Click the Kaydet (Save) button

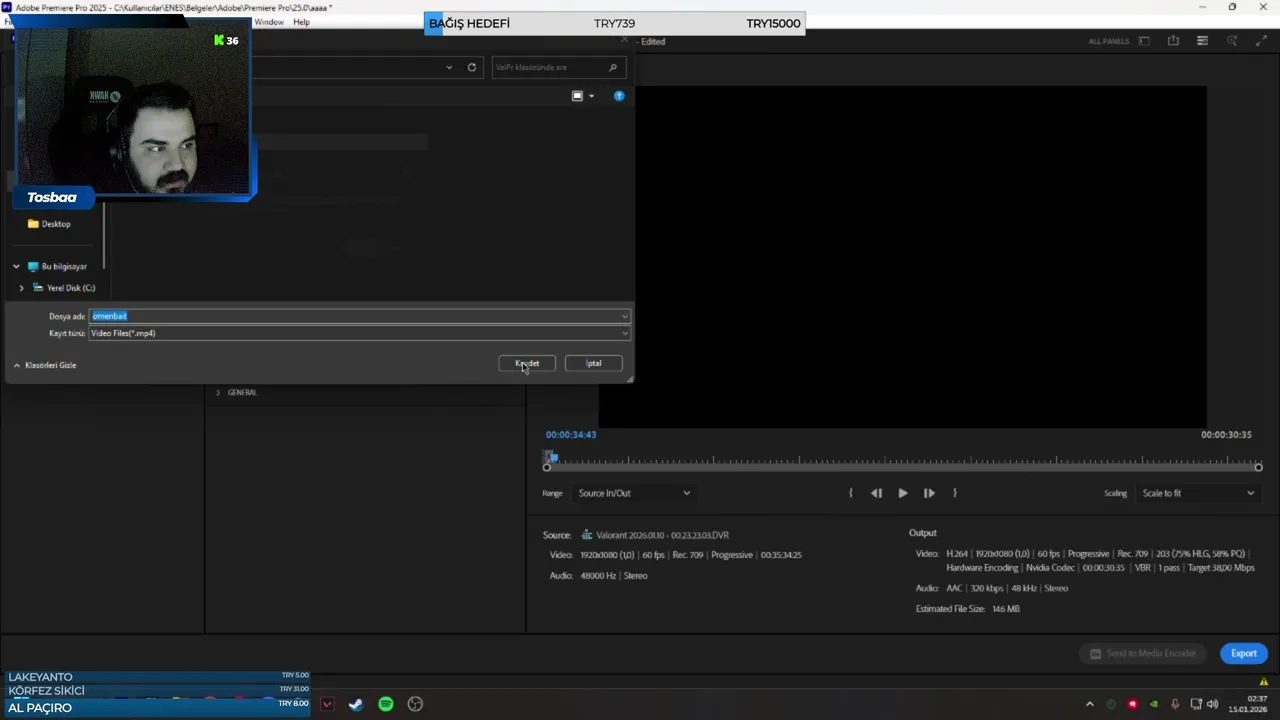point(527,363)
